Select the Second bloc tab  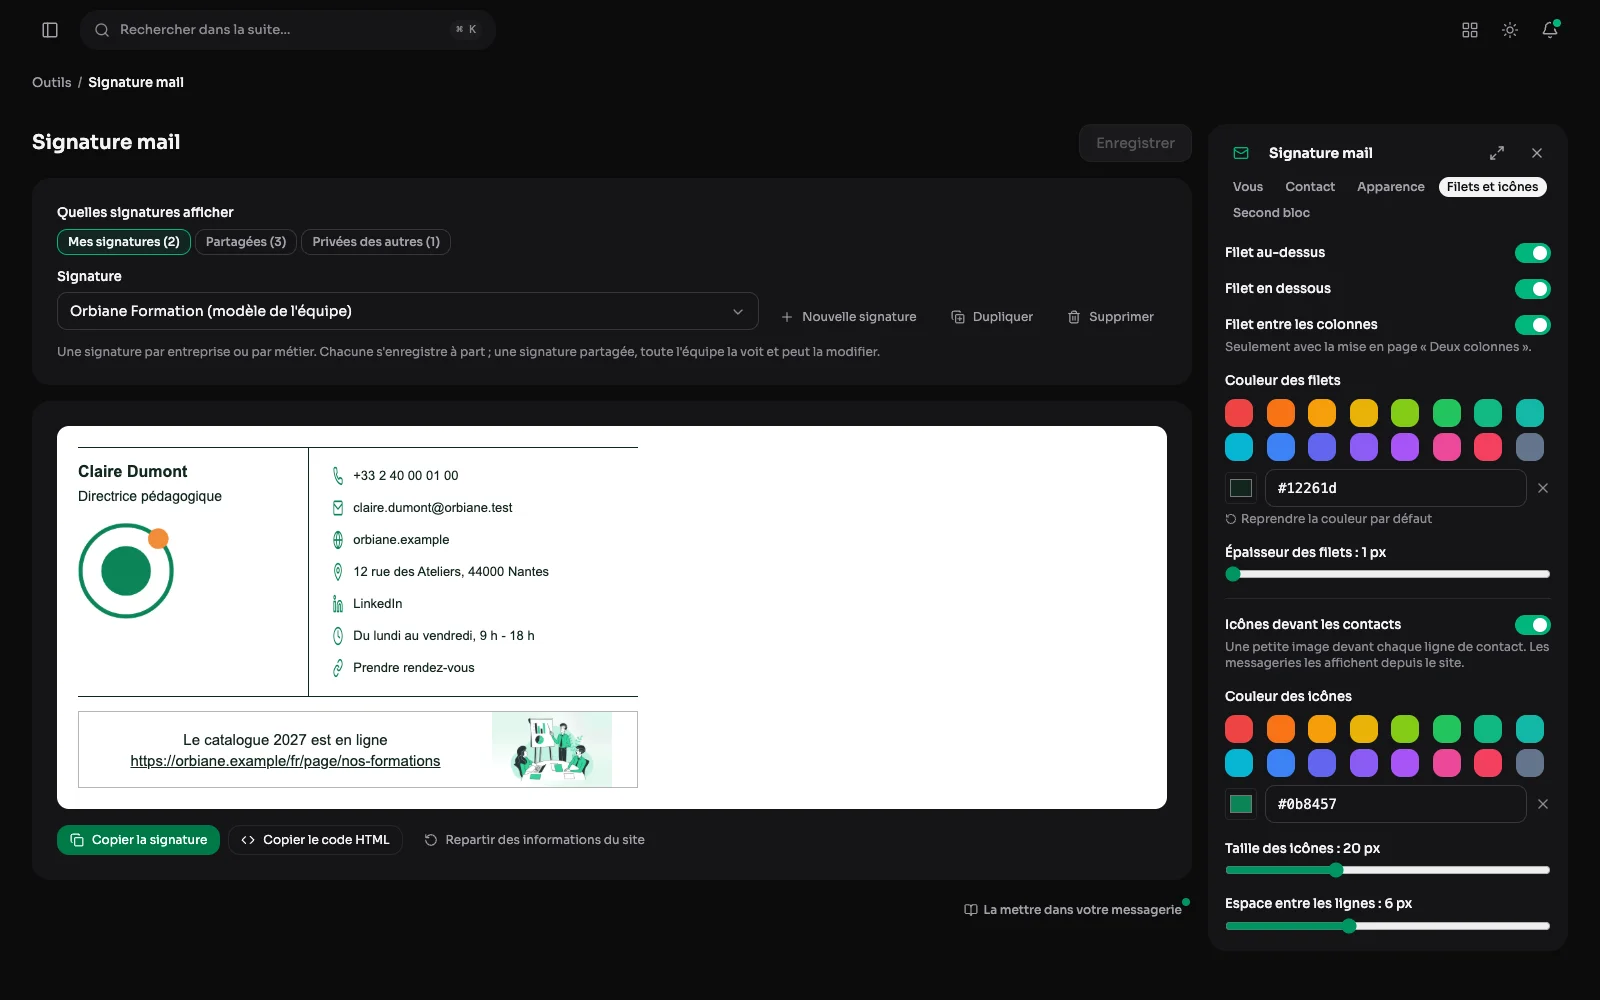pyautogui.click(x=1271, y=213)
